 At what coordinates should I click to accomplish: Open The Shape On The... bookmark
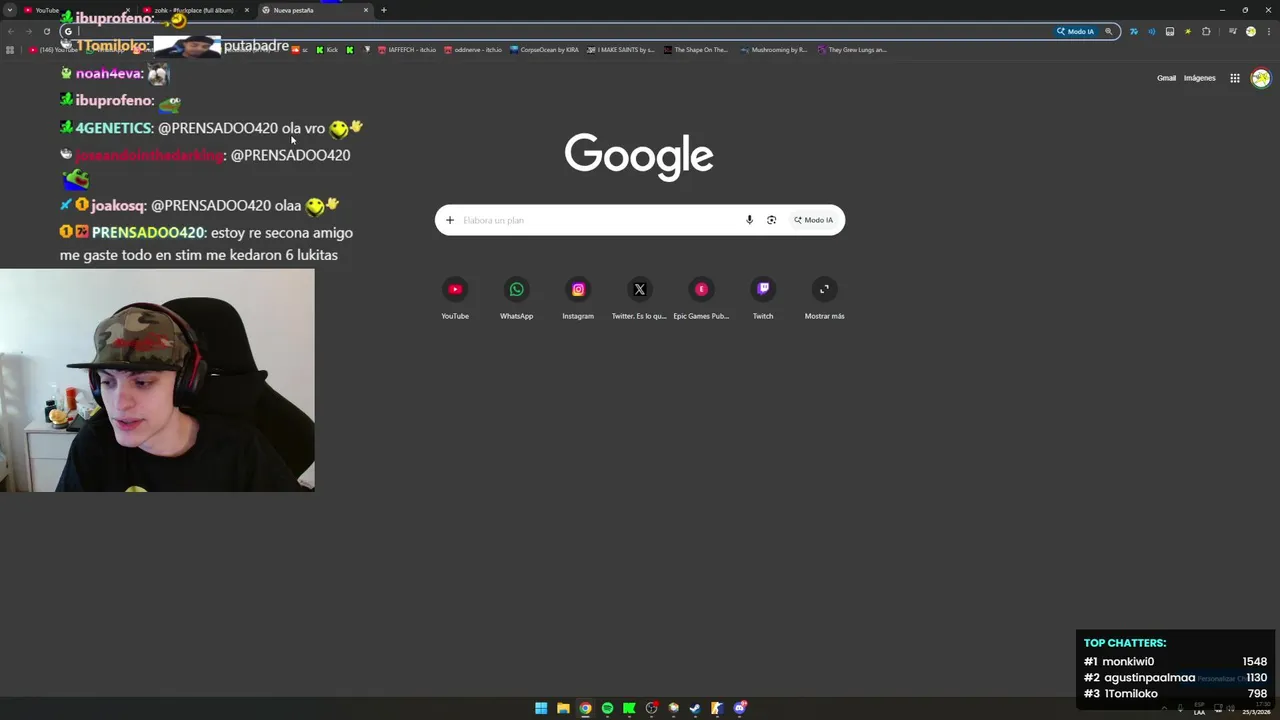[x=696, y=49]
